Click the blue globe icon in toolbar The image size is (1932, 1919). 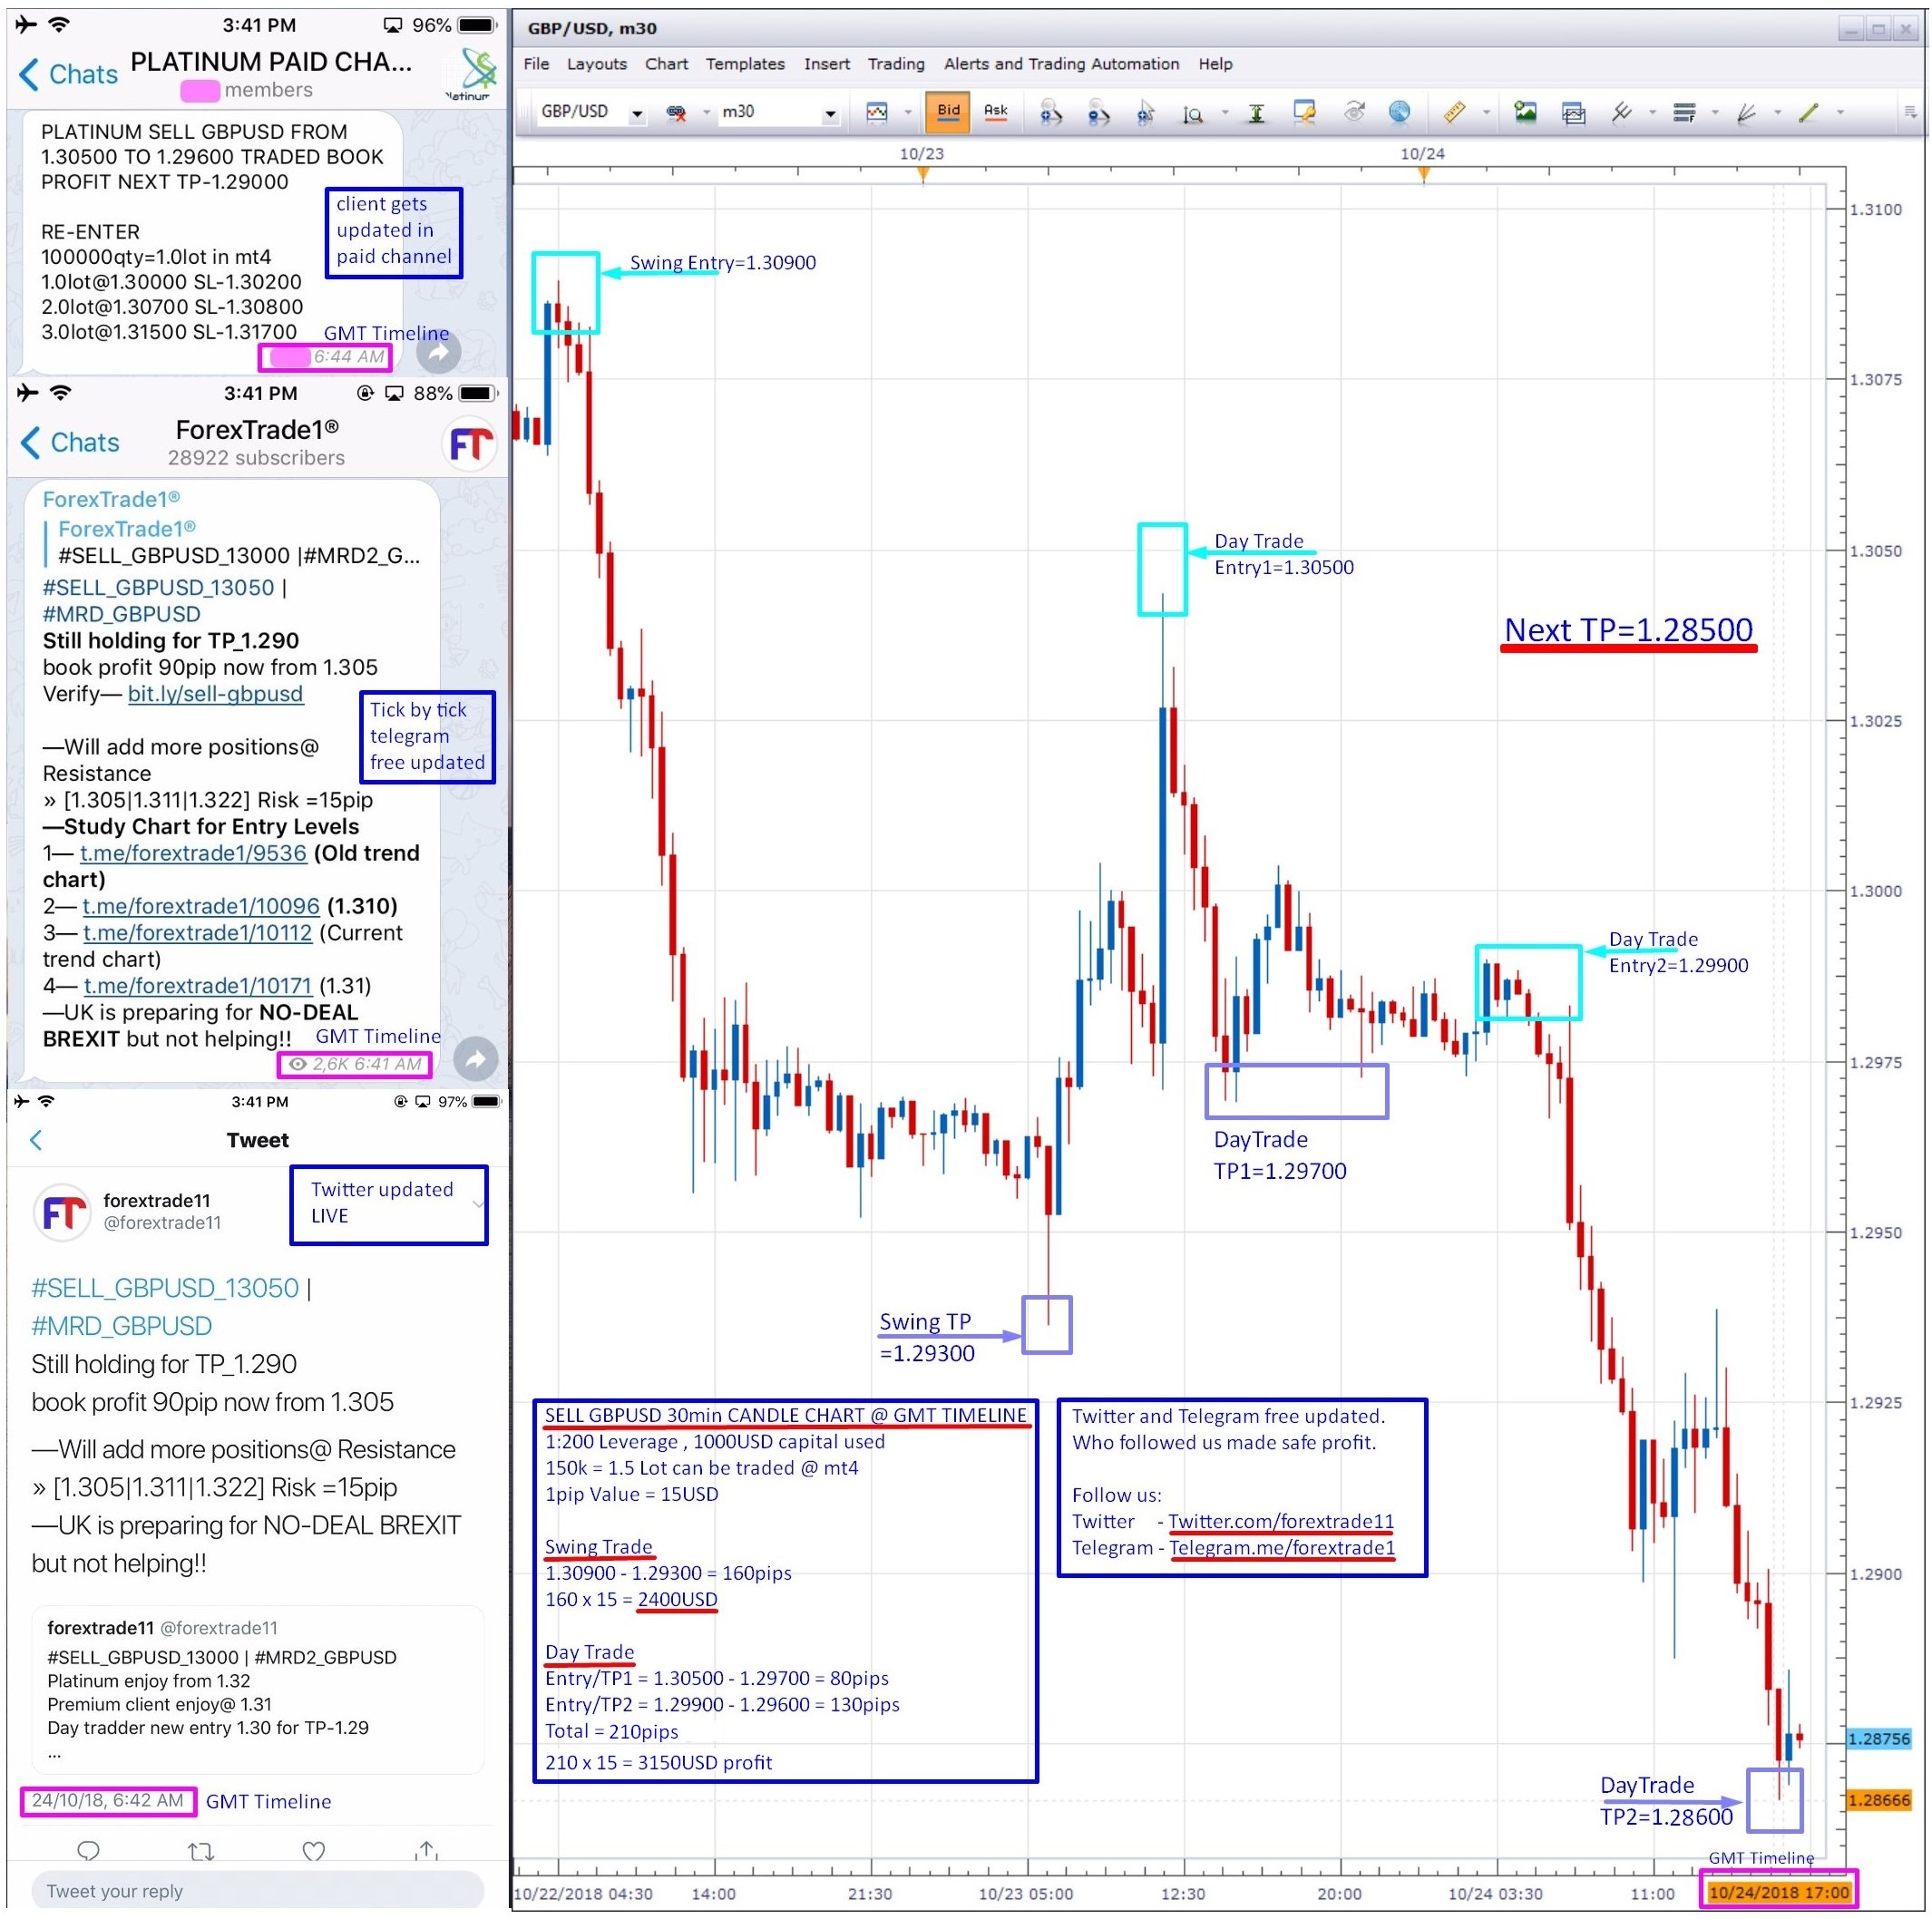pyautogui.click(x=1399, y=112)
